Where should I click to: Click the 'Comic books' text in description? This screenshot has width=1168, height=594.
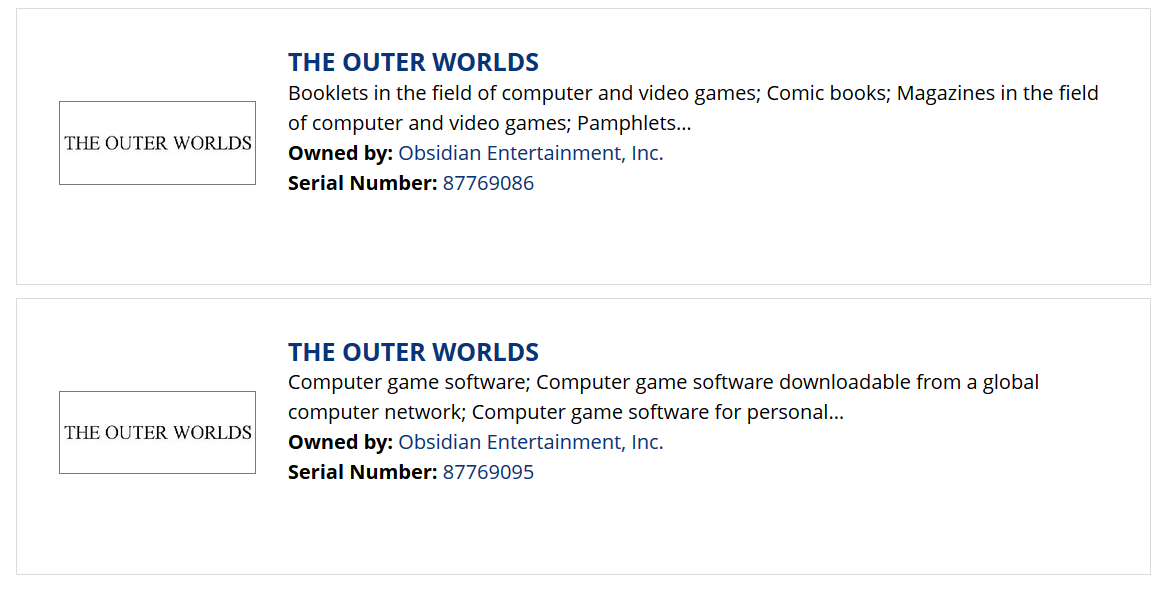point(828,93)
